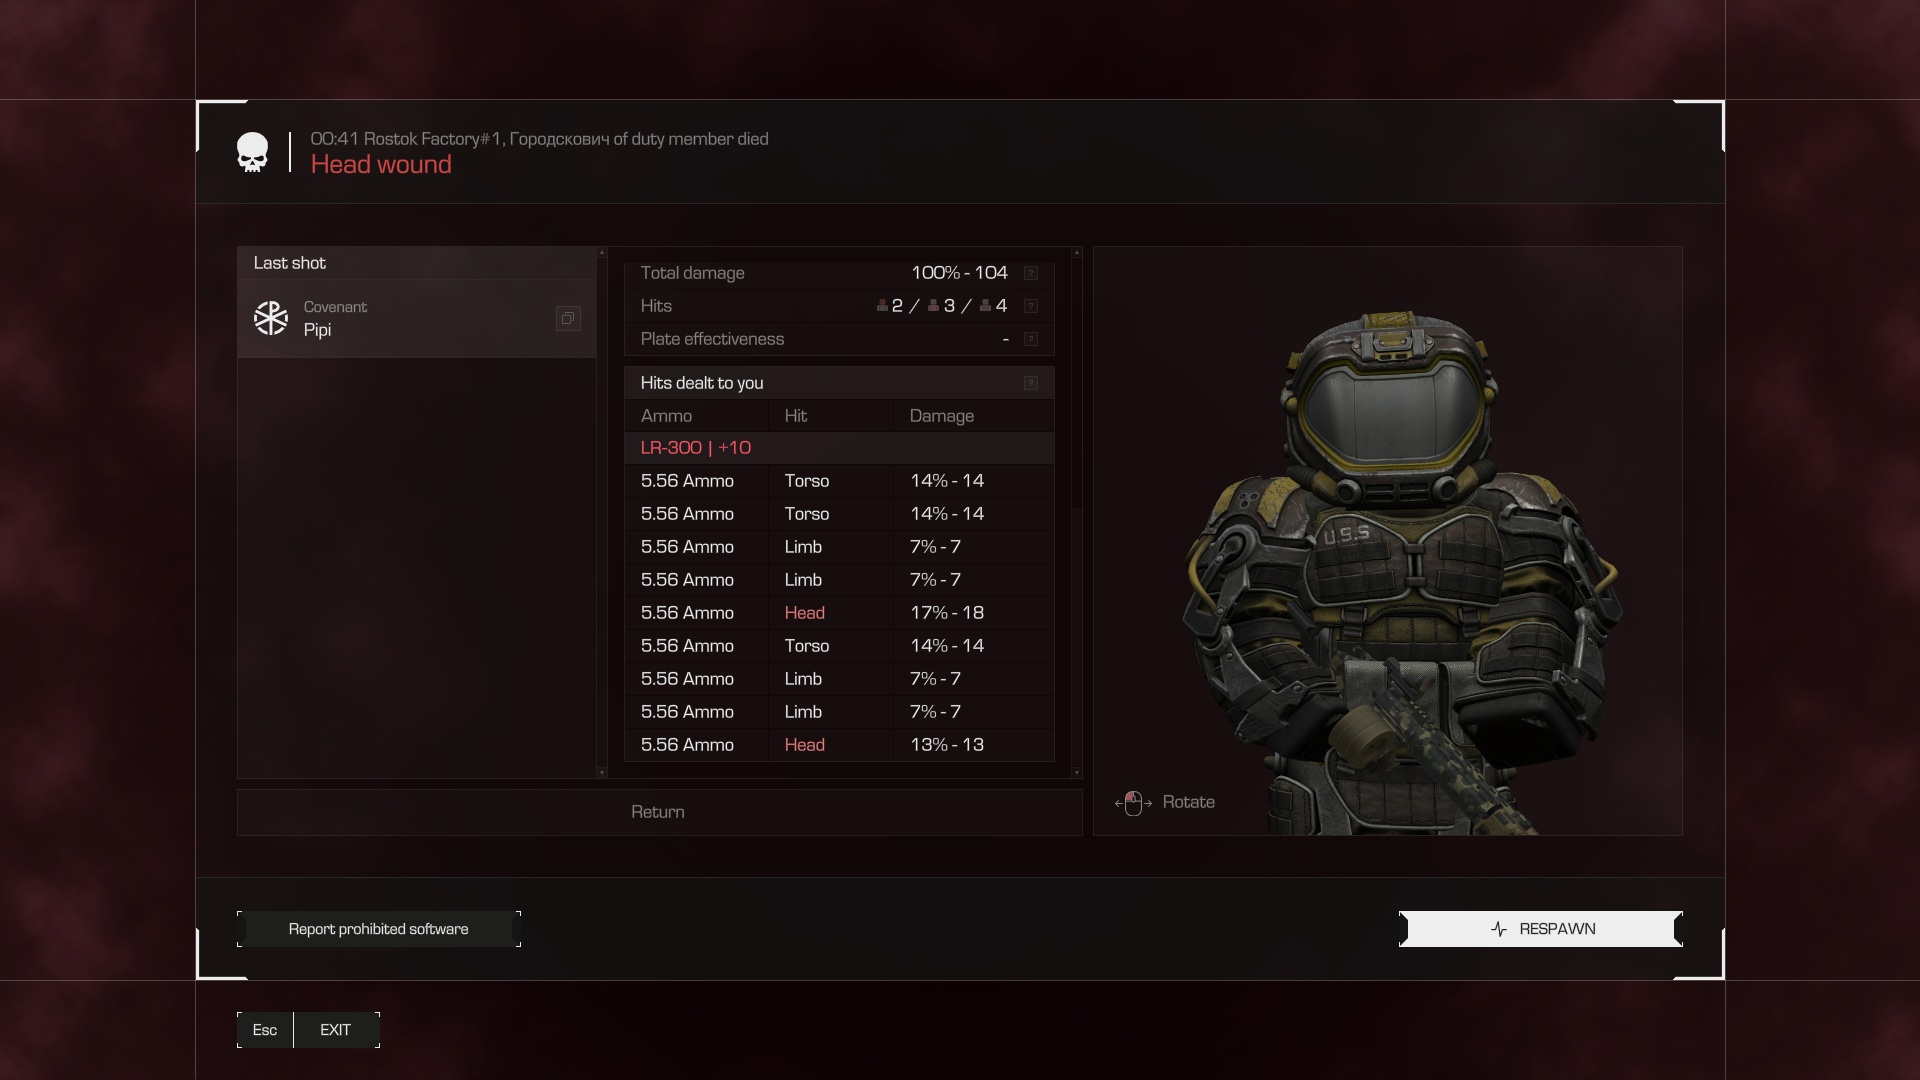
Task: Open help icon for Total damage
Action: click(x=1031, y=273)
